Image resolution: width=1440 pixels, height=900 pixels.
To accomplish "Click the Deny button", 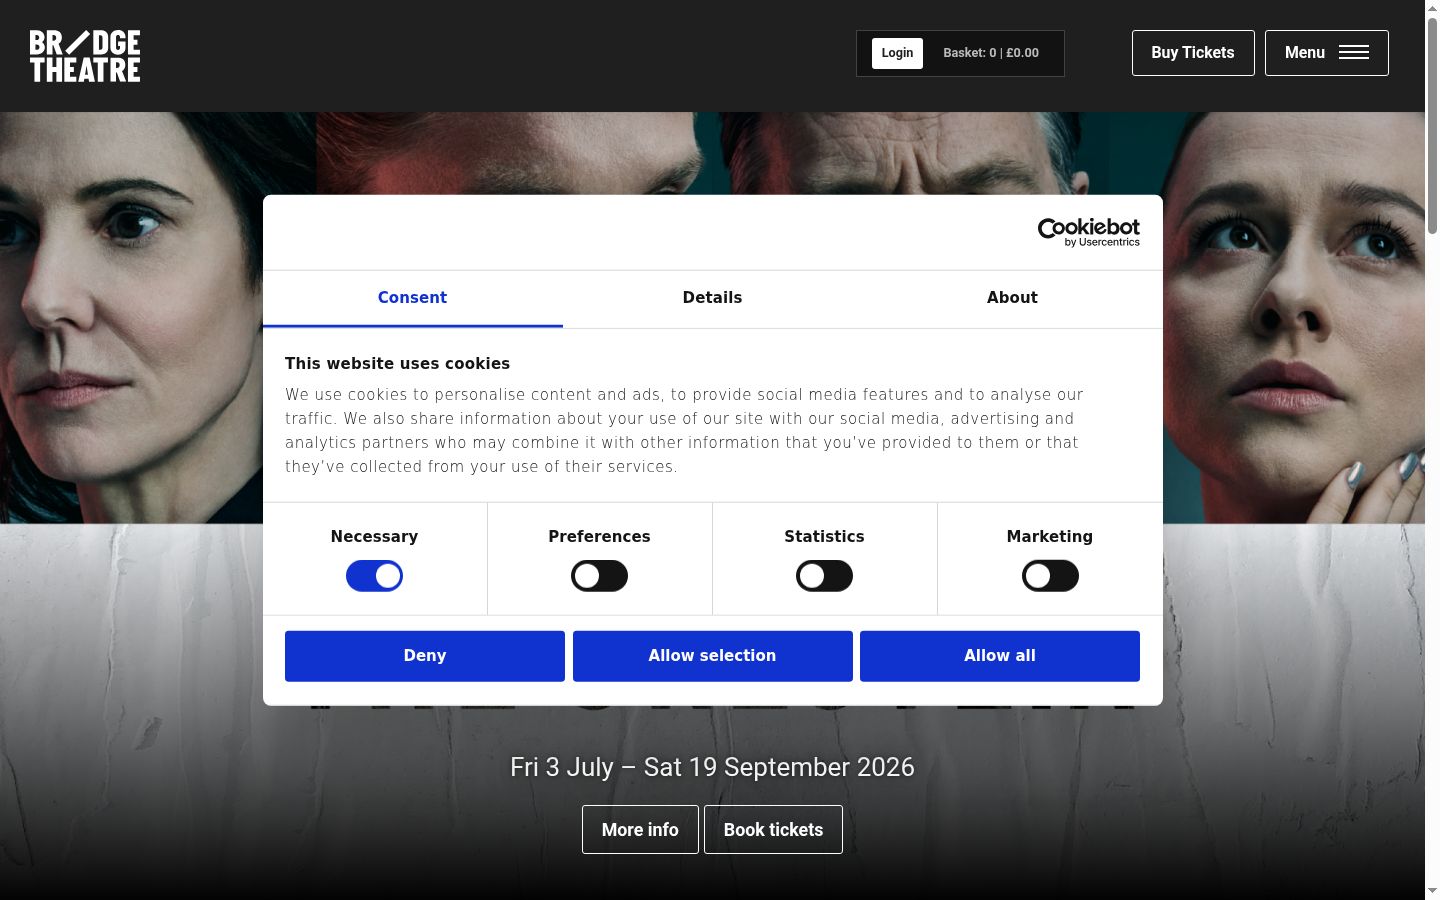I will coord(425,656).
